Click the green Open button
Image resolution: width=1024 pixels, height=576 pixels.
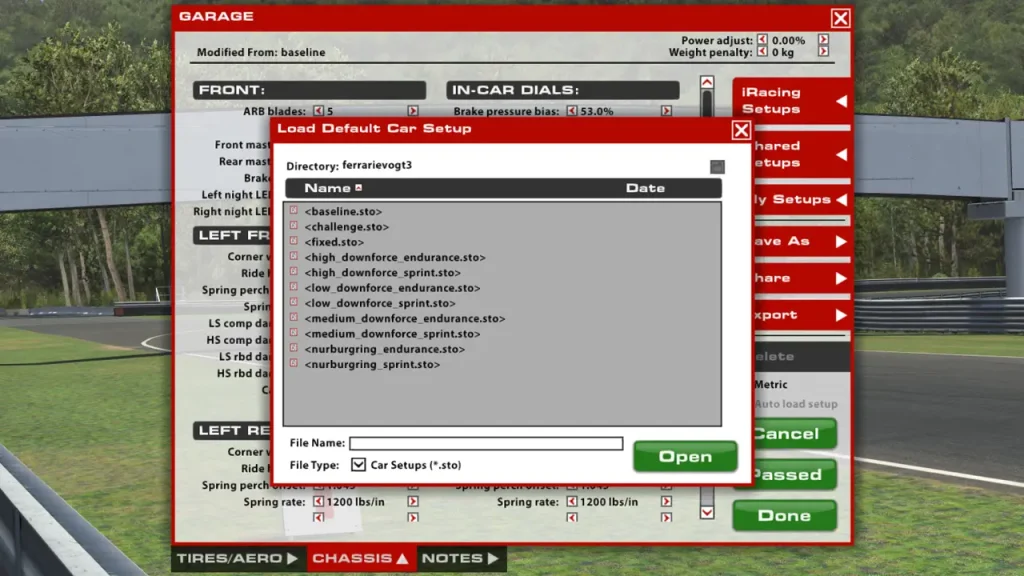coord(685,456)
